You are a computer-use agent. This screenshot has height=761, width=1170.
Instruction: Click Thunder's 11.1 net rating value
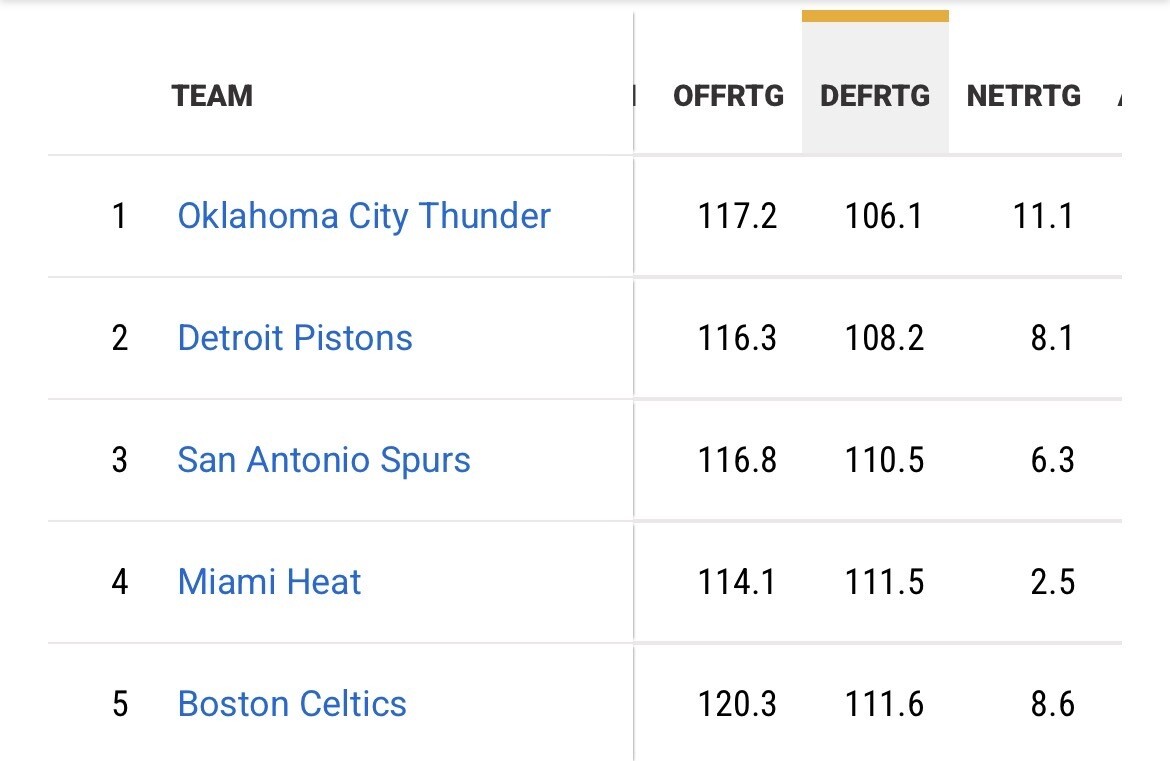click(x=1043, y=216)
